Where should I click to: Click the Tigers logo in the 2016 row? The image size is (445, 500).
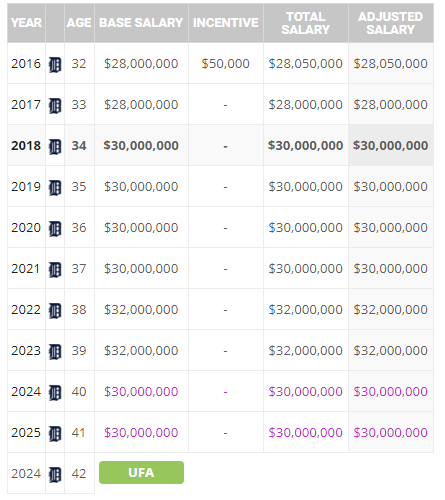click(x=55, y=65)
